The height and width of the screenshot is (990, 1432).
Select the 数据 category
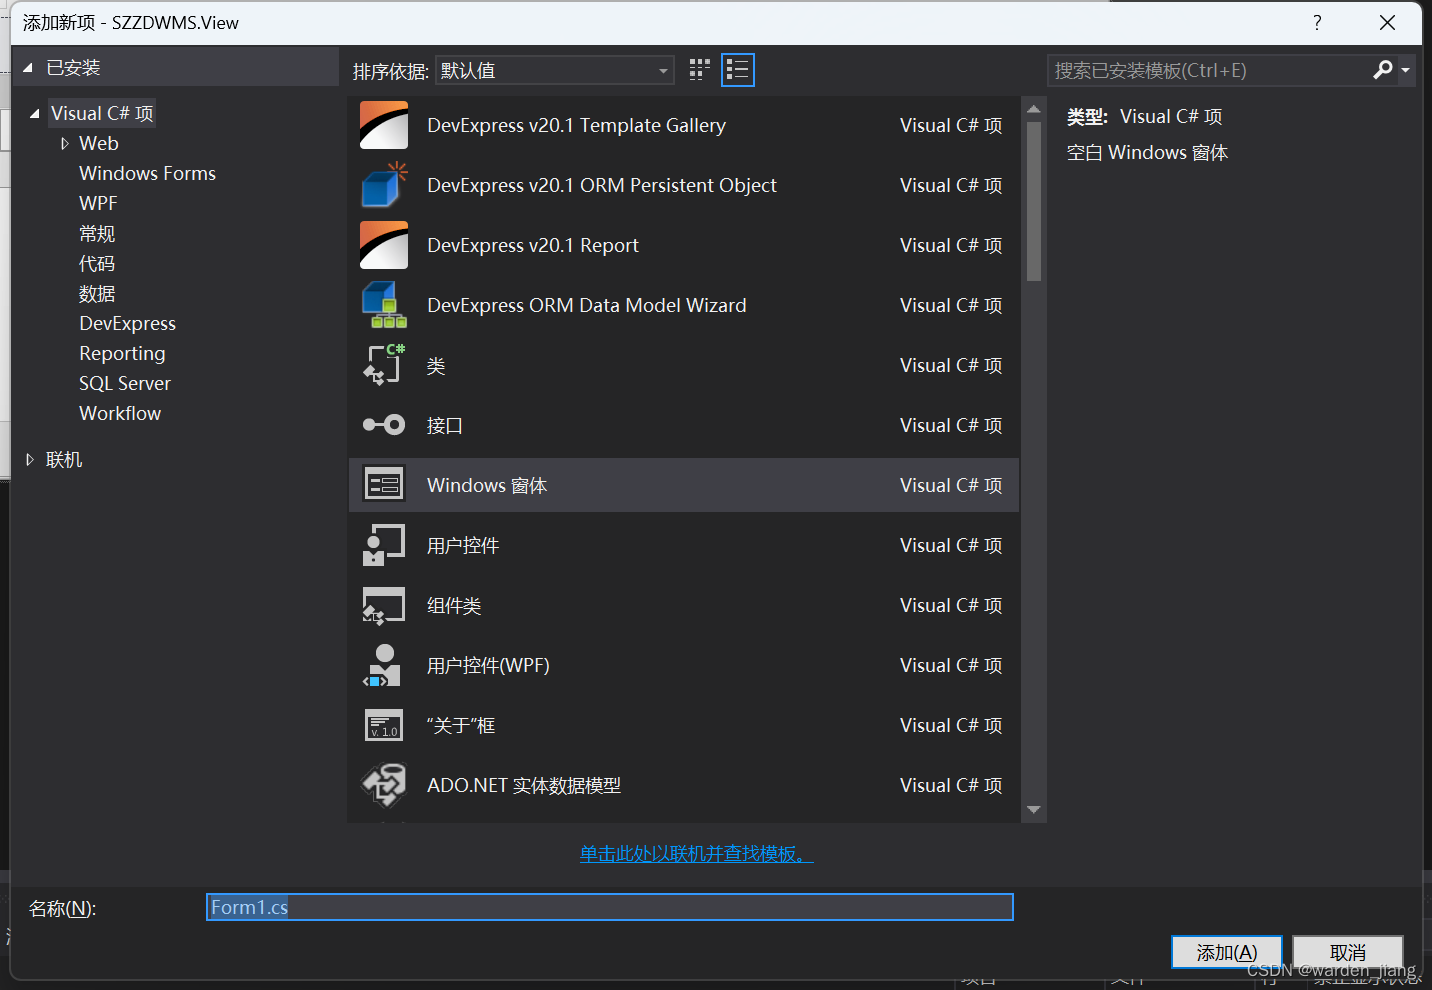coord(97,293)
